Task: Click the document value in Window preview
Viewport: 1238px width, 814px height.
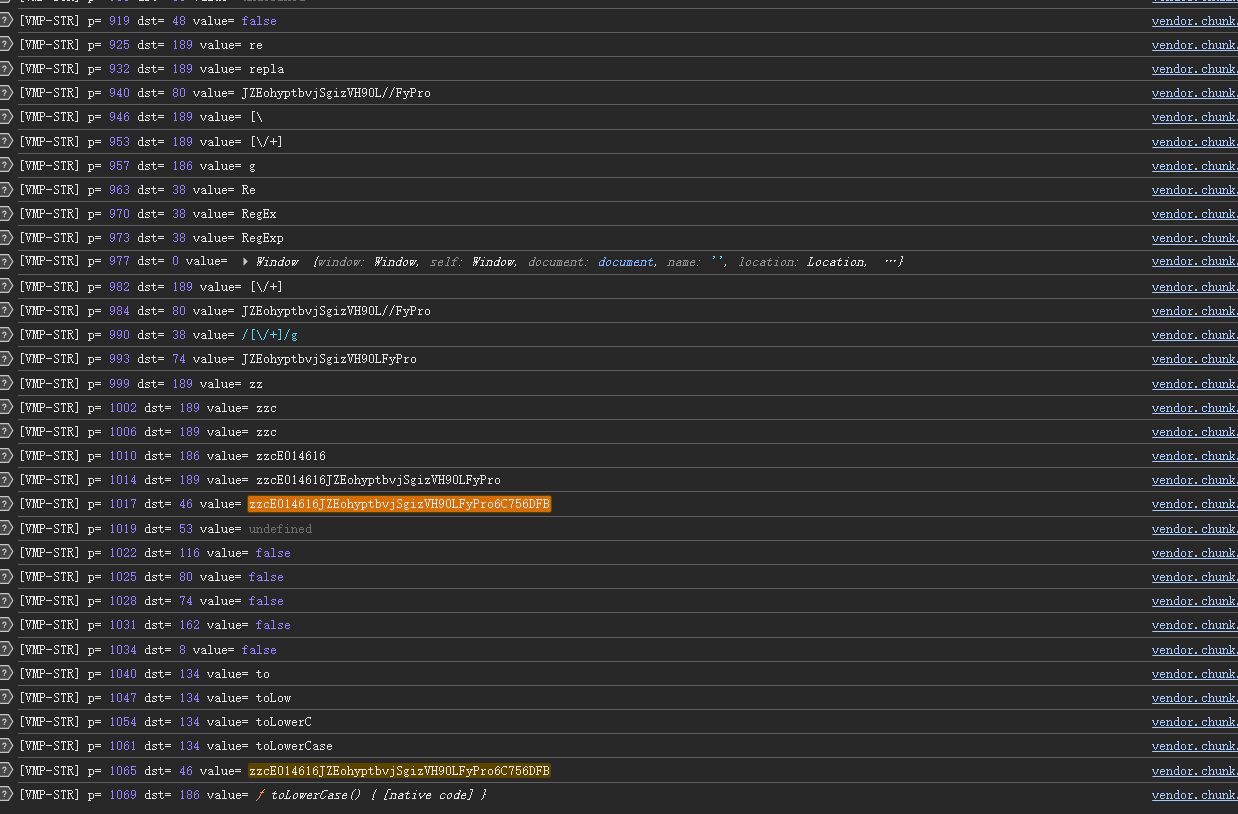Action: [x=625, y=262]
